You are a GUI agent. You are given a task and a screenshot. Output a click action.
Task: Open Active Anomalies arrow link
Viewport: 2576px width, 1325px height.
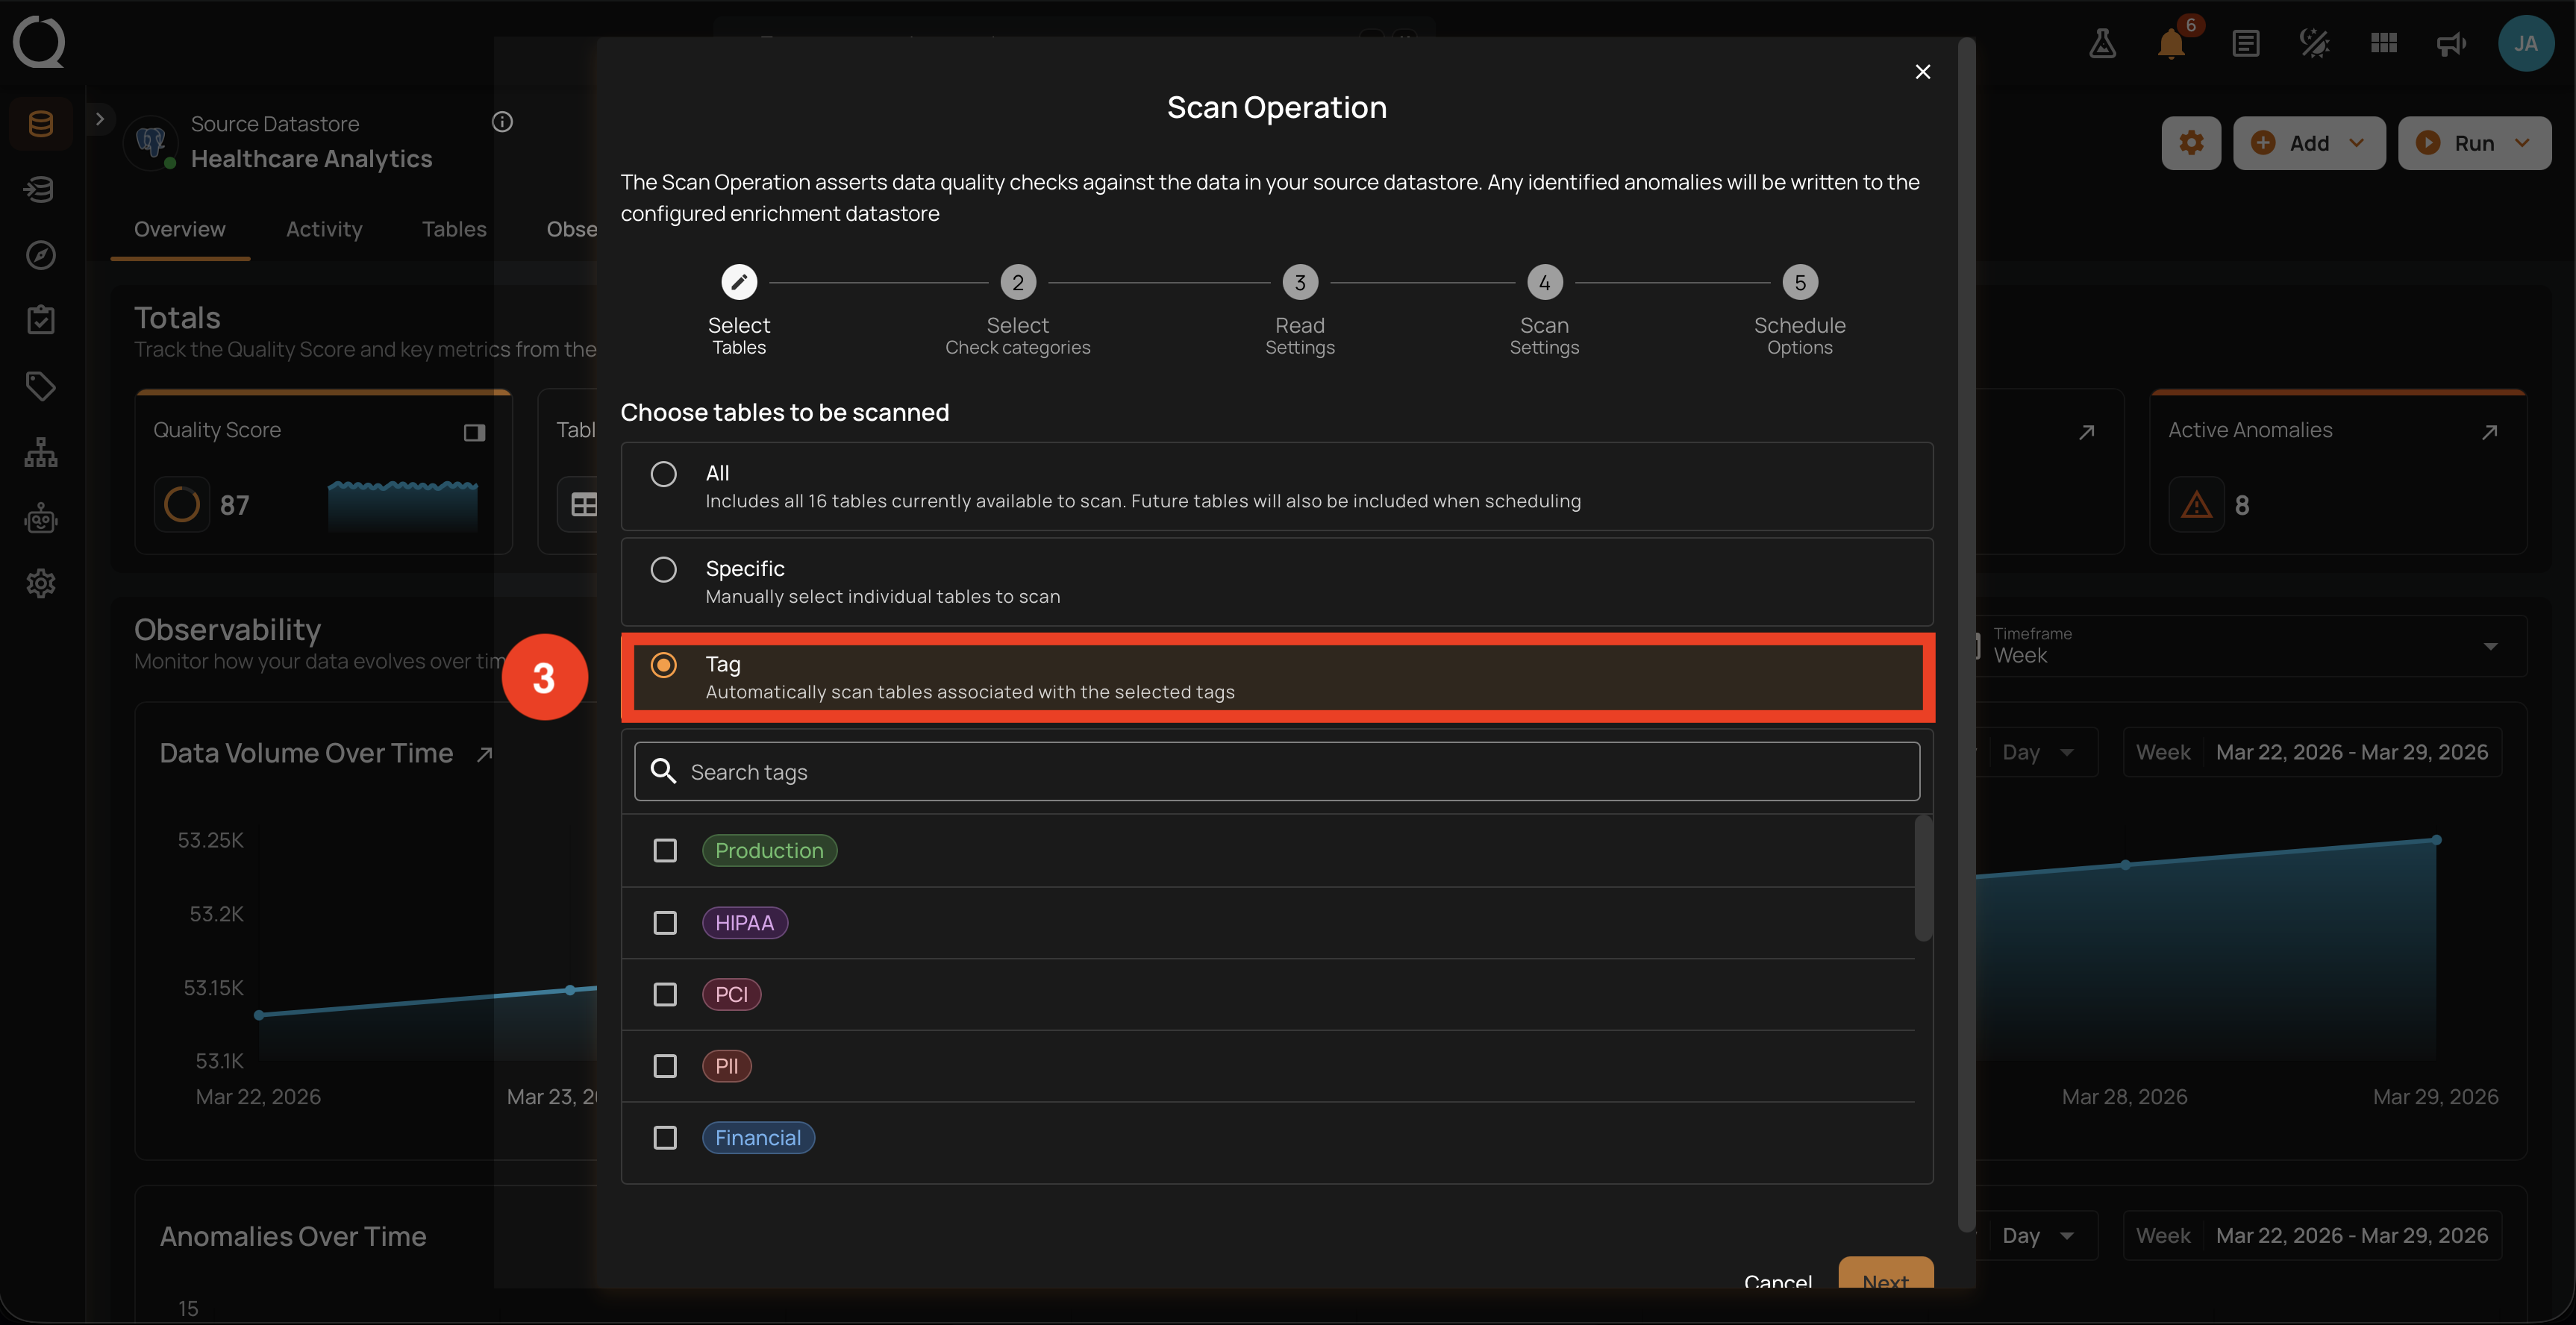2489,432
